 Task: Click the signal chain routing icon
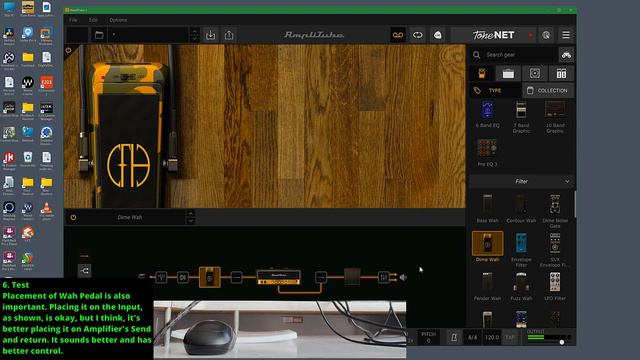click(84, 271)
